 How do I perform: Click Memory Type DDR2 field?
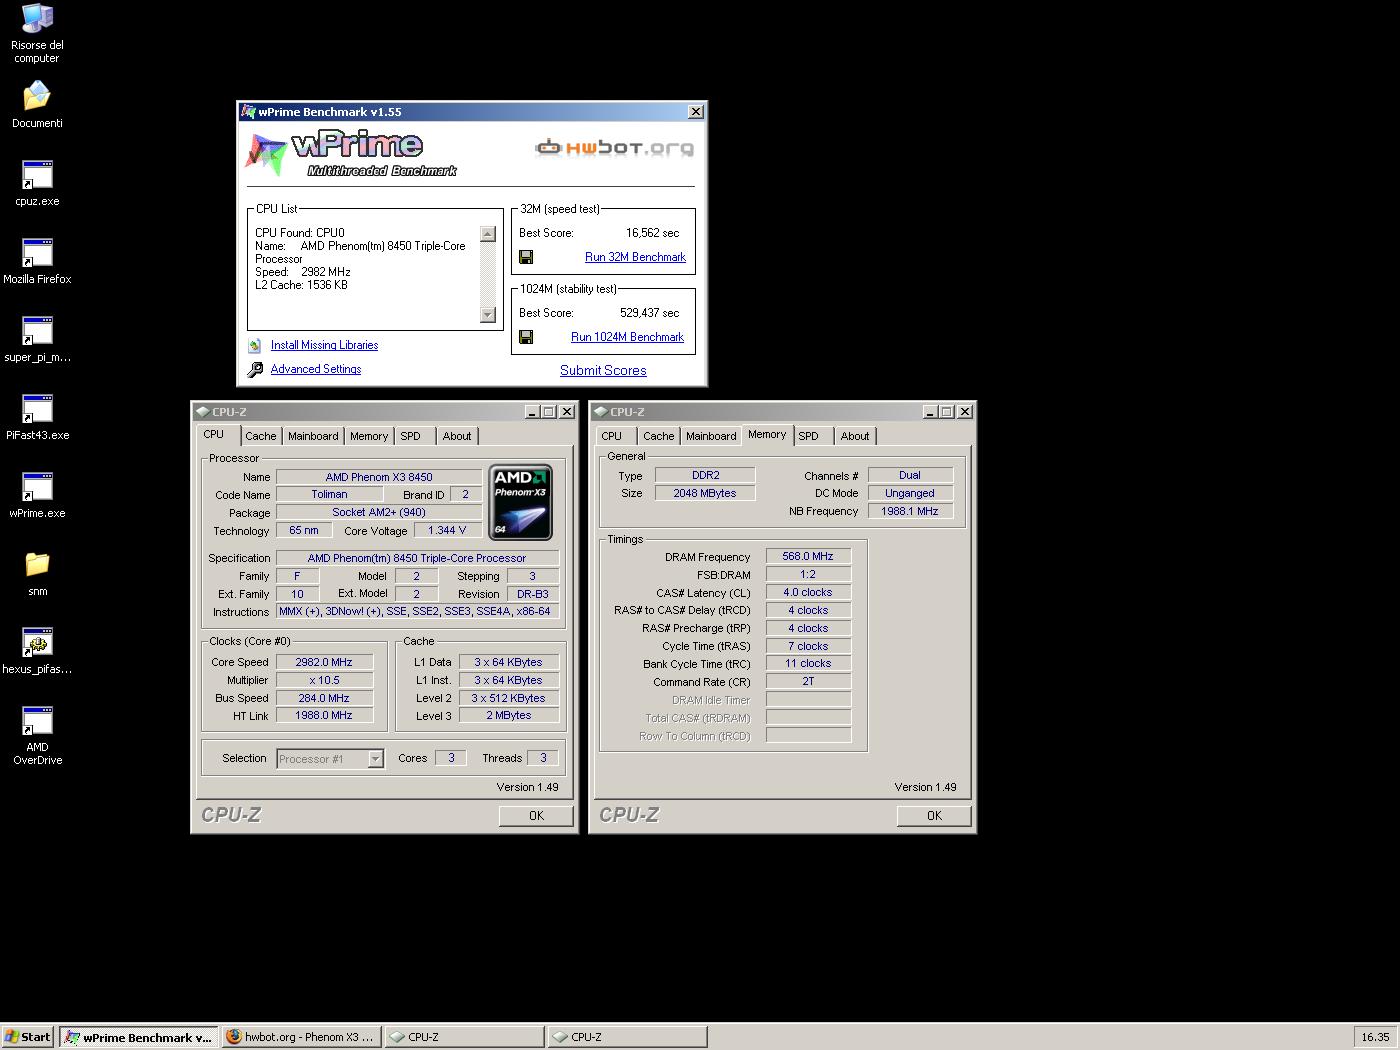point(705,475)
